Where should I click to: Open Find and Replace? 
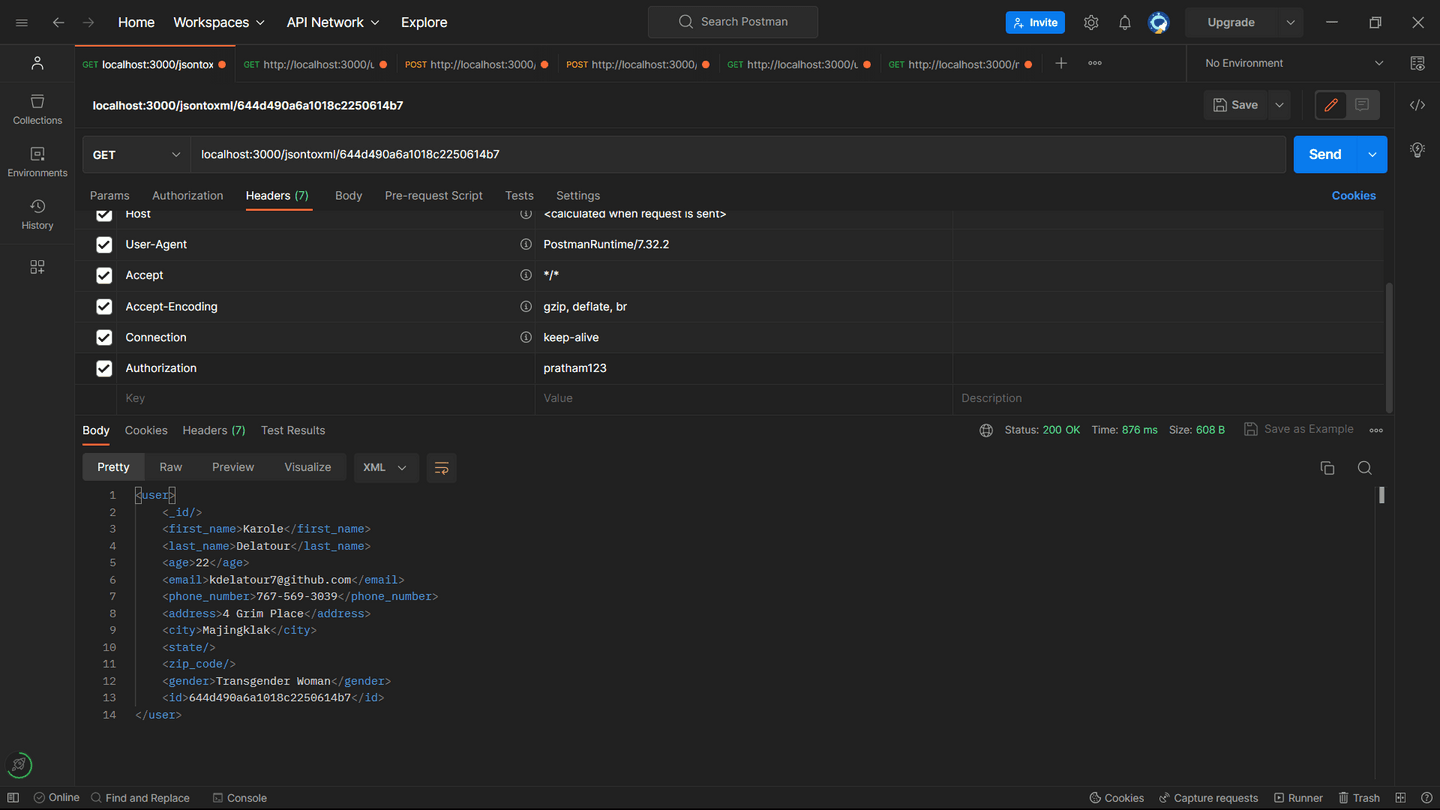point(140,798)
